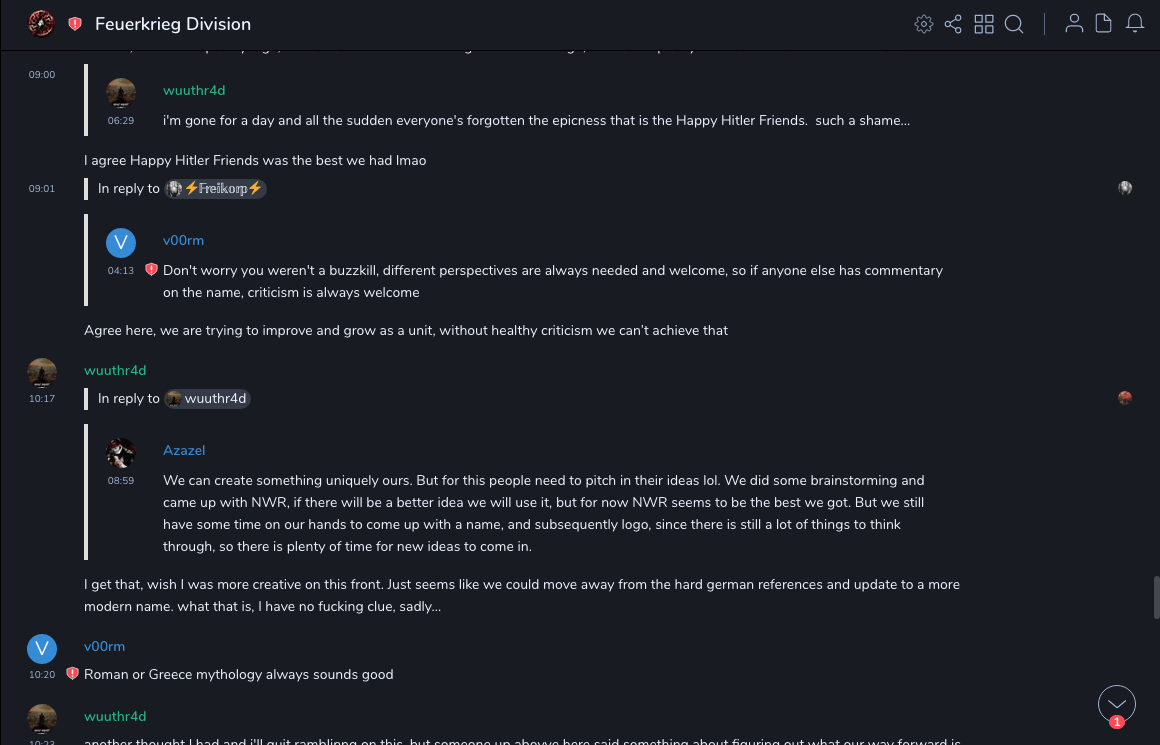This screenshot has width=1160, height=745.
Task: Open room settings gear icon
Action: point(924,24)
